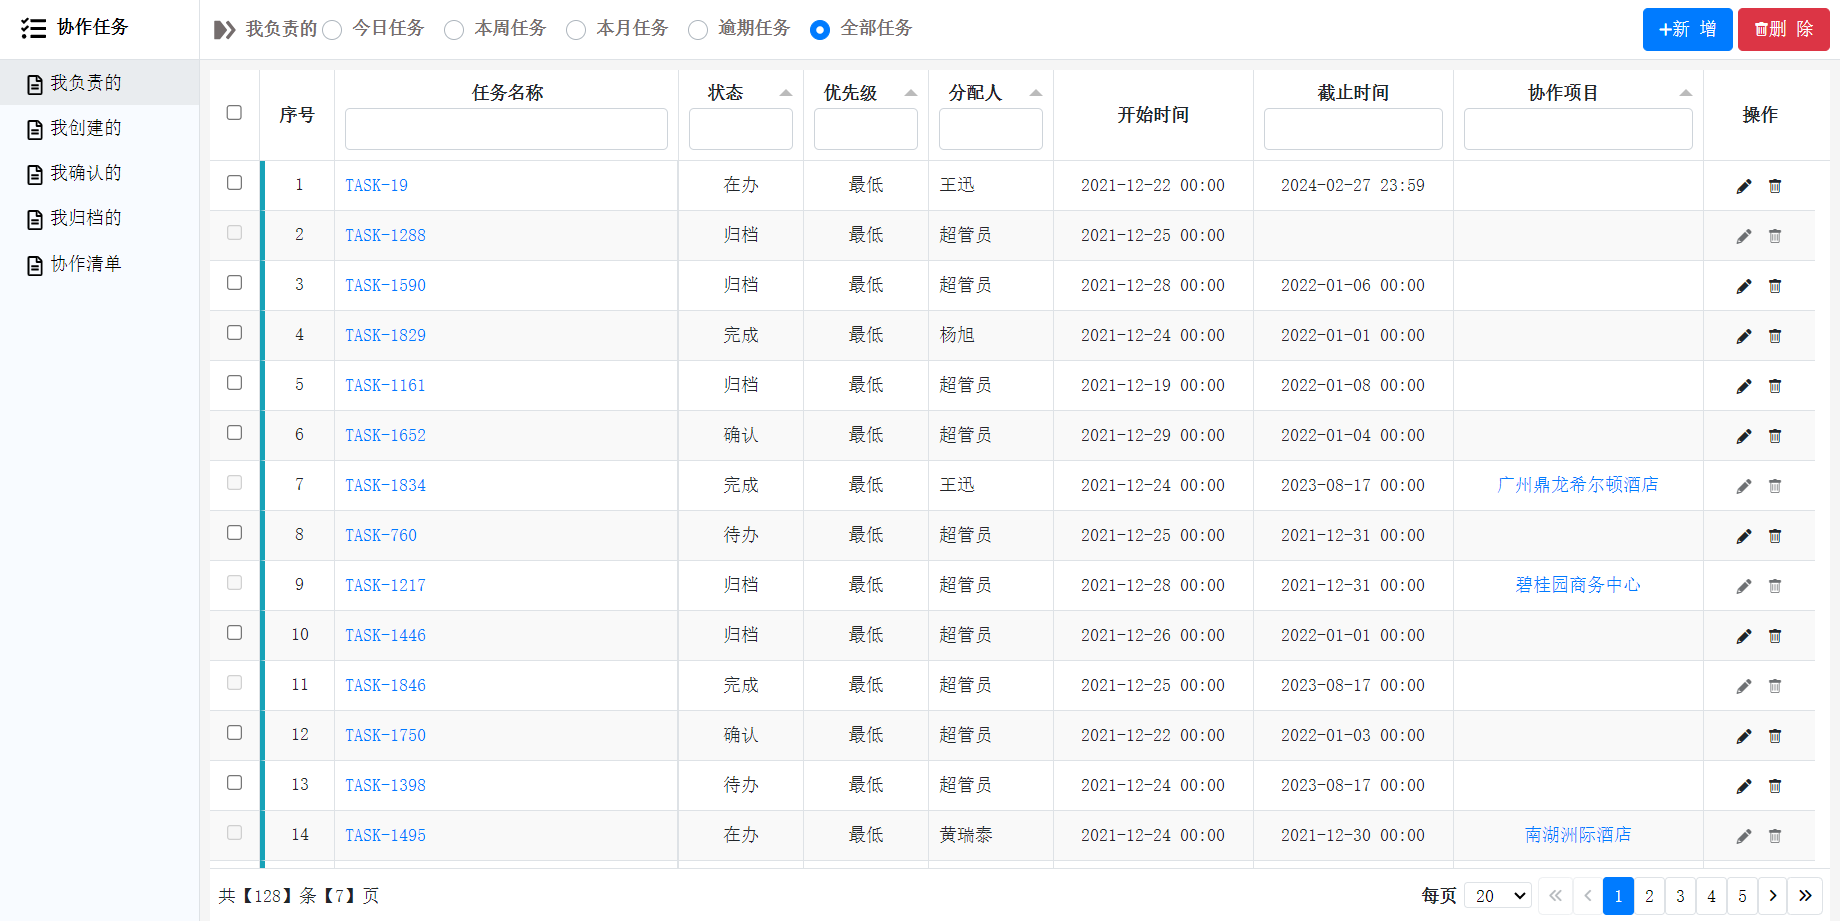Open the 碧桂园商务中心 project link

(1578, 585)
